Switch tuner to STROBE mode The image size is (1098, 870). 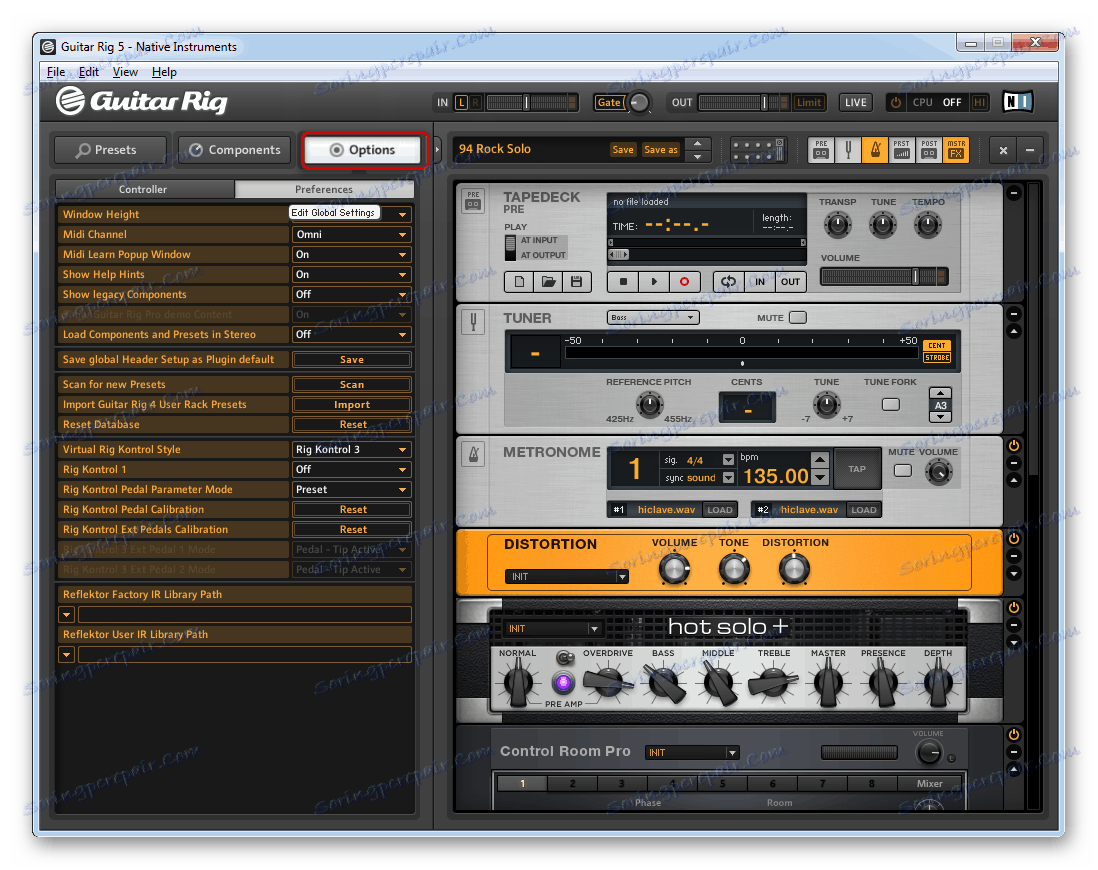click(x=937, y=357)
